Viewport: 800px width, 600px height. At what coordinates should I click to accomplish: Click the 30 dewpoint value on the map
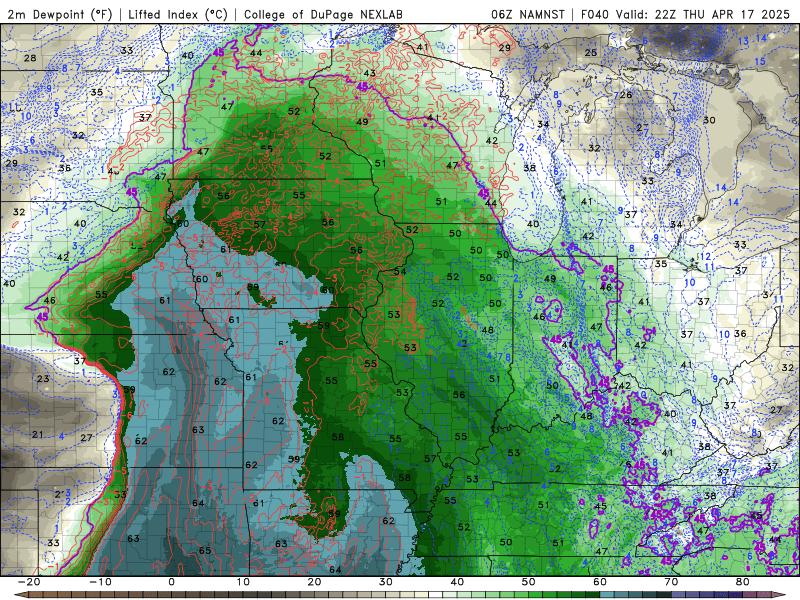click(709, 120)
